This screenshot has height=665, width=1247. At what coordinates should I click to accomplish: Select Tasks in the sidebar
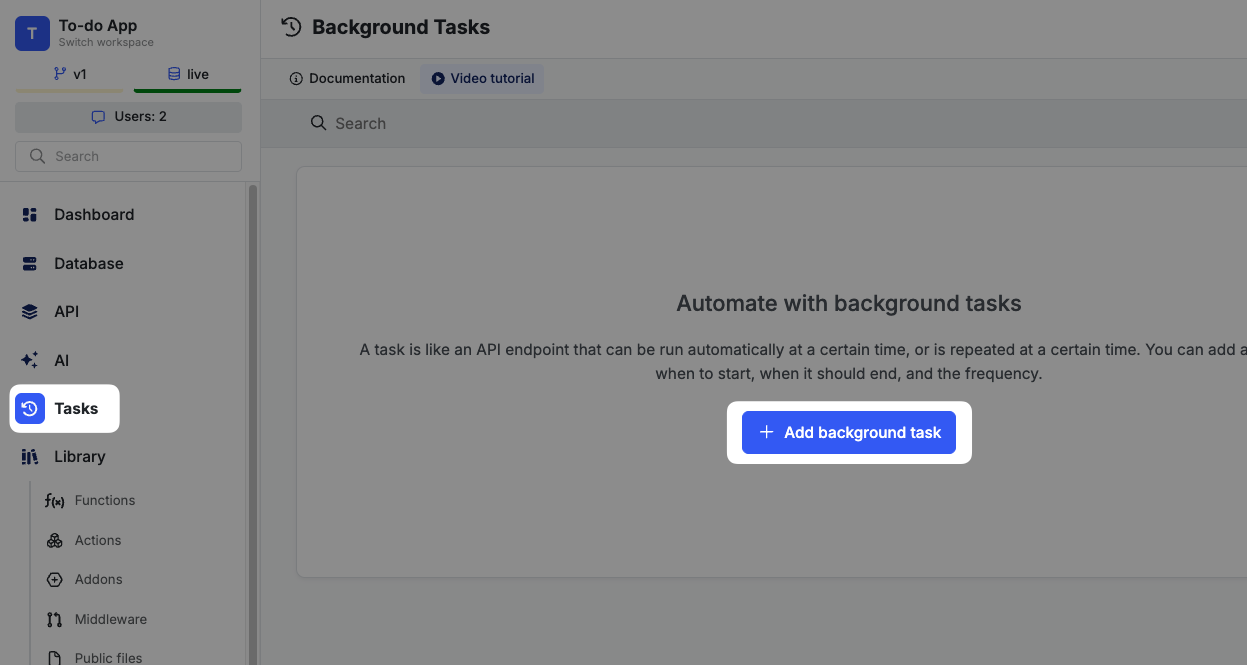click(76, 409)
